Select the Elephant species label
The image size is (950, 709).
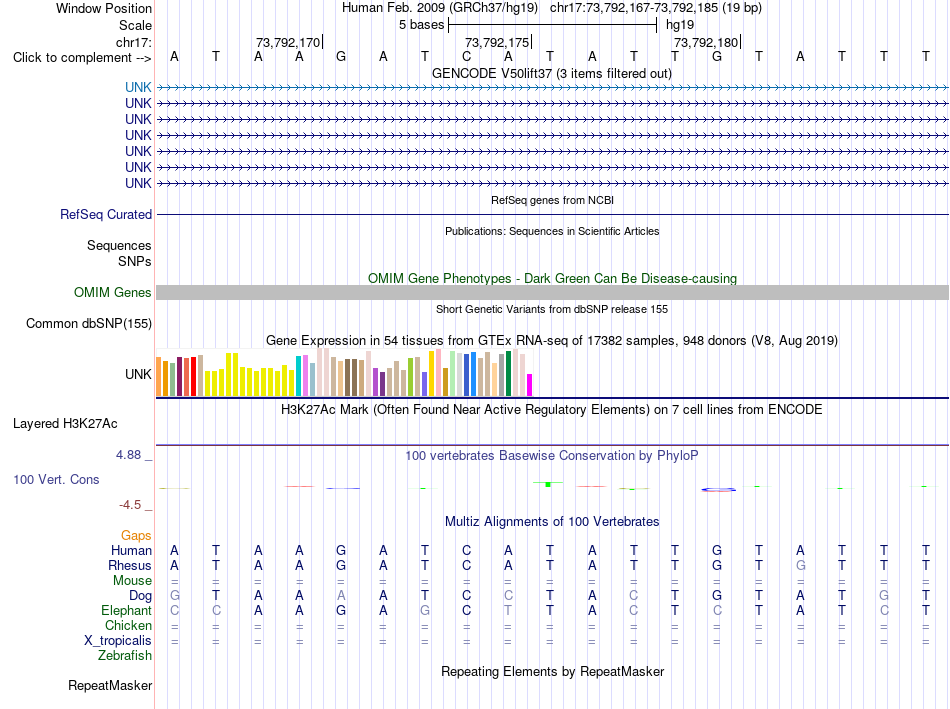pos(127,610)
